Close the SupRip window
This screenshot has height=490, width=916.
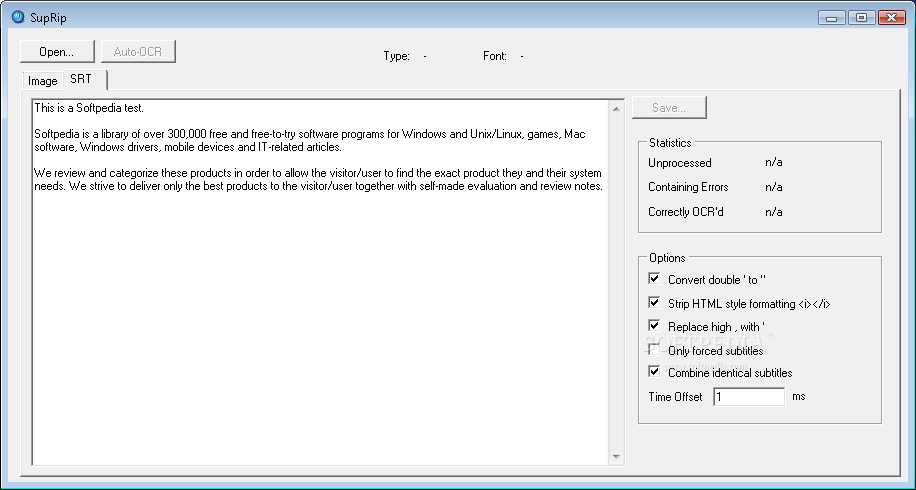click(891, 18)
